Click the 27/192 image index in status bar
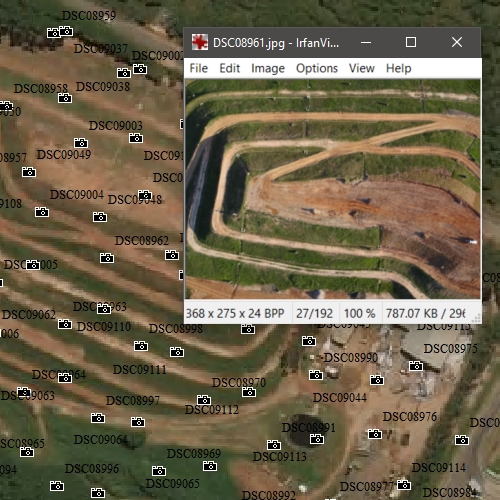Image resolution: width=500 pixels, height=500 pixels. (315, 314)
